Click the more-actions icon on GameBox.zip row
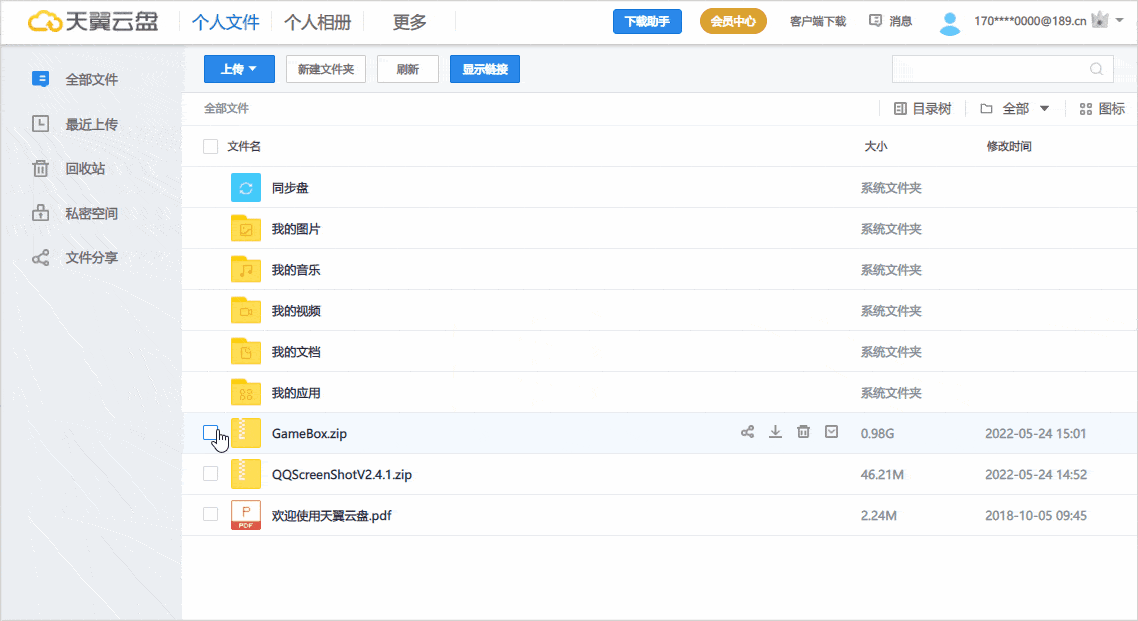Screen dimensions: 1138x621 (831, 432)
